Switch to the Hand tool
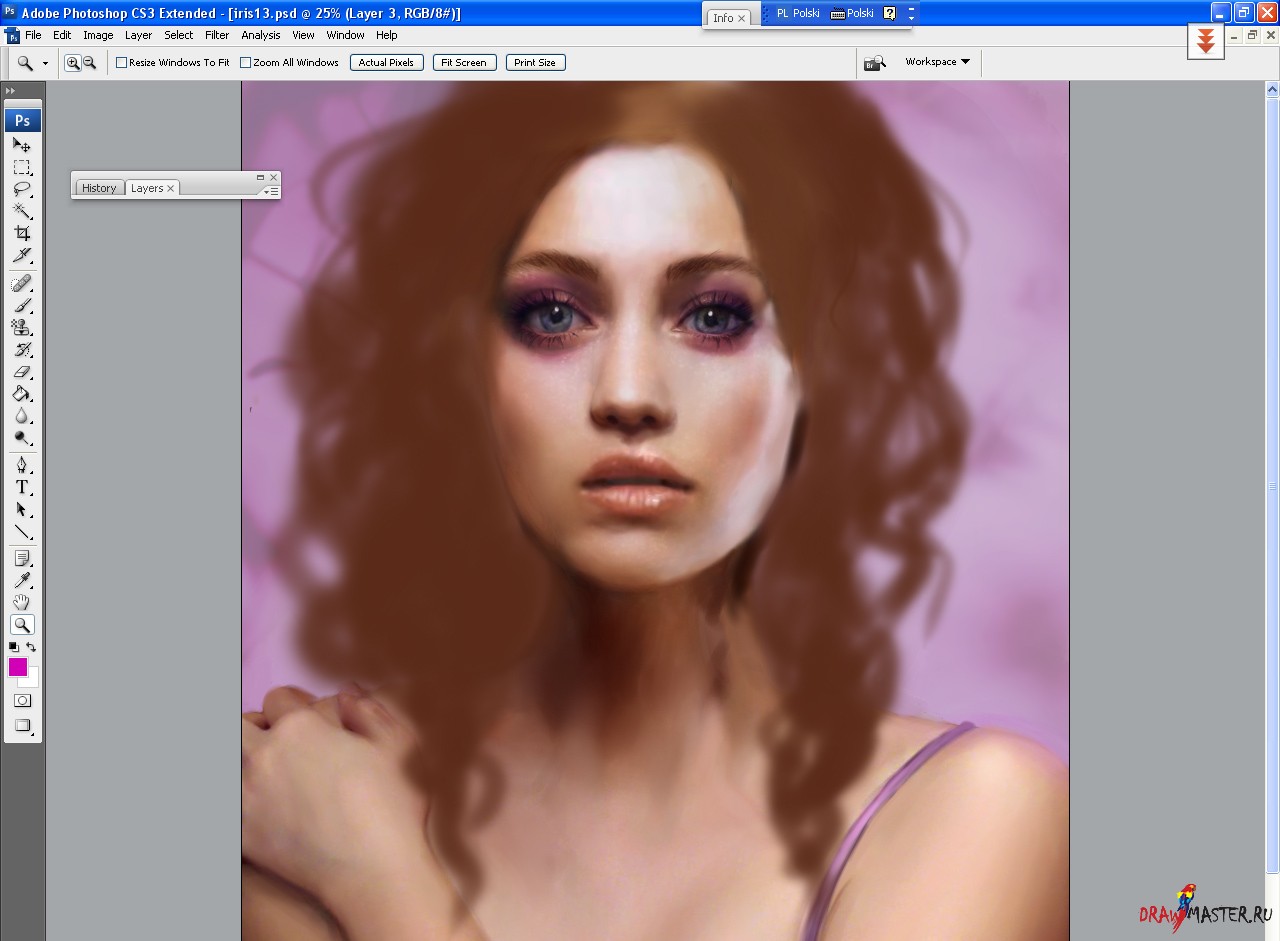The height and width of the screenshot is (941, 1280). 21,602
